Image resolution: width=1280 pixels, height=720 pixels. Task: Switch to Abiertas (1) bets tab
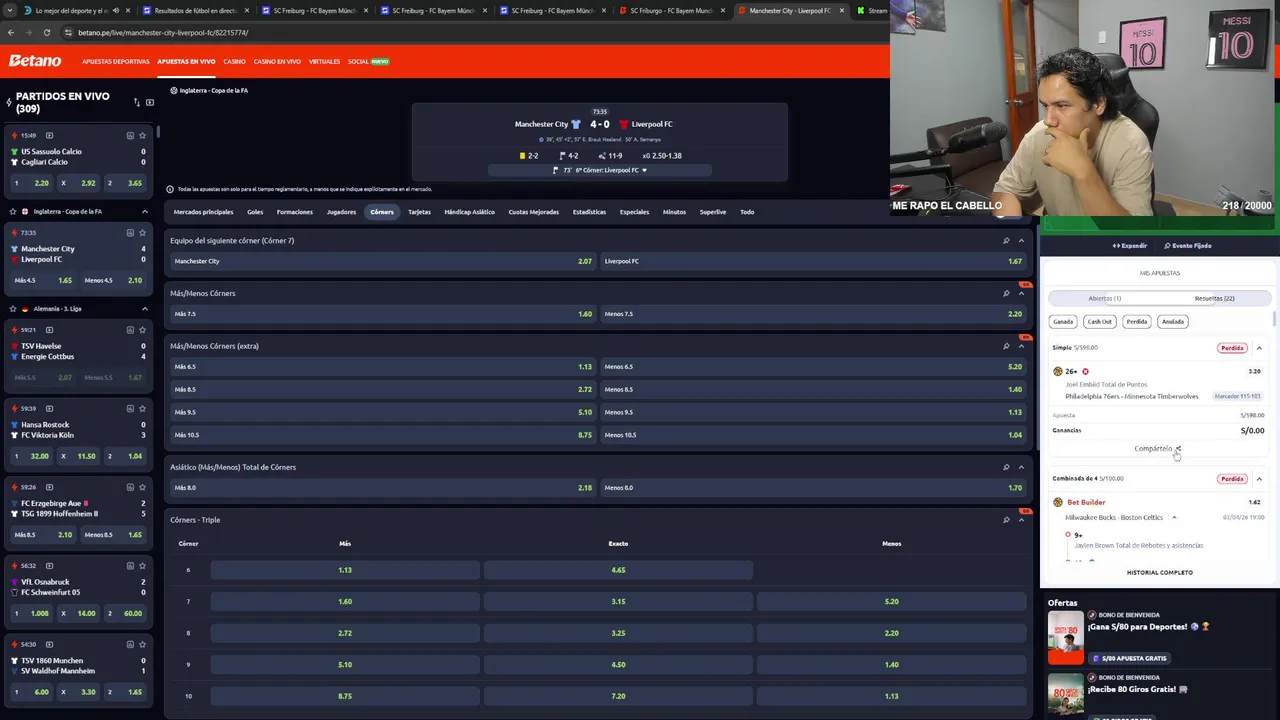tap(1104, 298)
